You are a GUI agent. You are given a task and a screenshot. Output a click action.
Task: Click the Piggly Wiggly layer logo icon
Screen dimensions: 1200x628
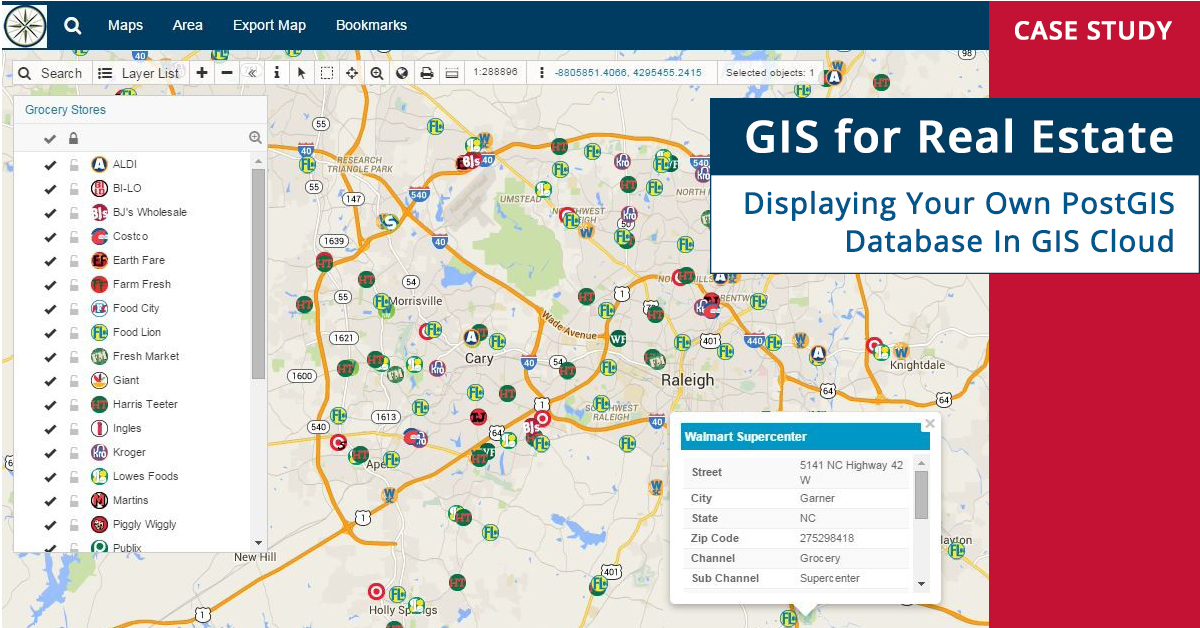tap(99, 524)
